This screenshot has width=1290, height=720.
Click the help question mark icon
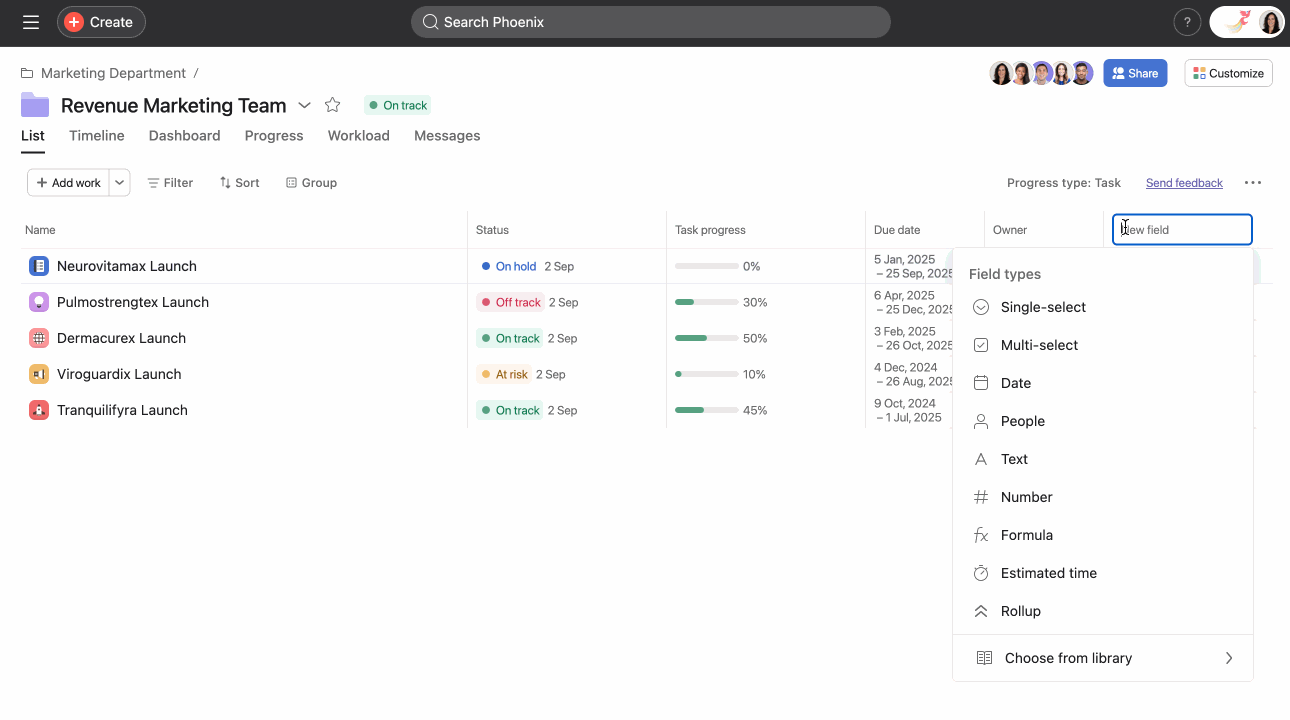coord(1187,21)
